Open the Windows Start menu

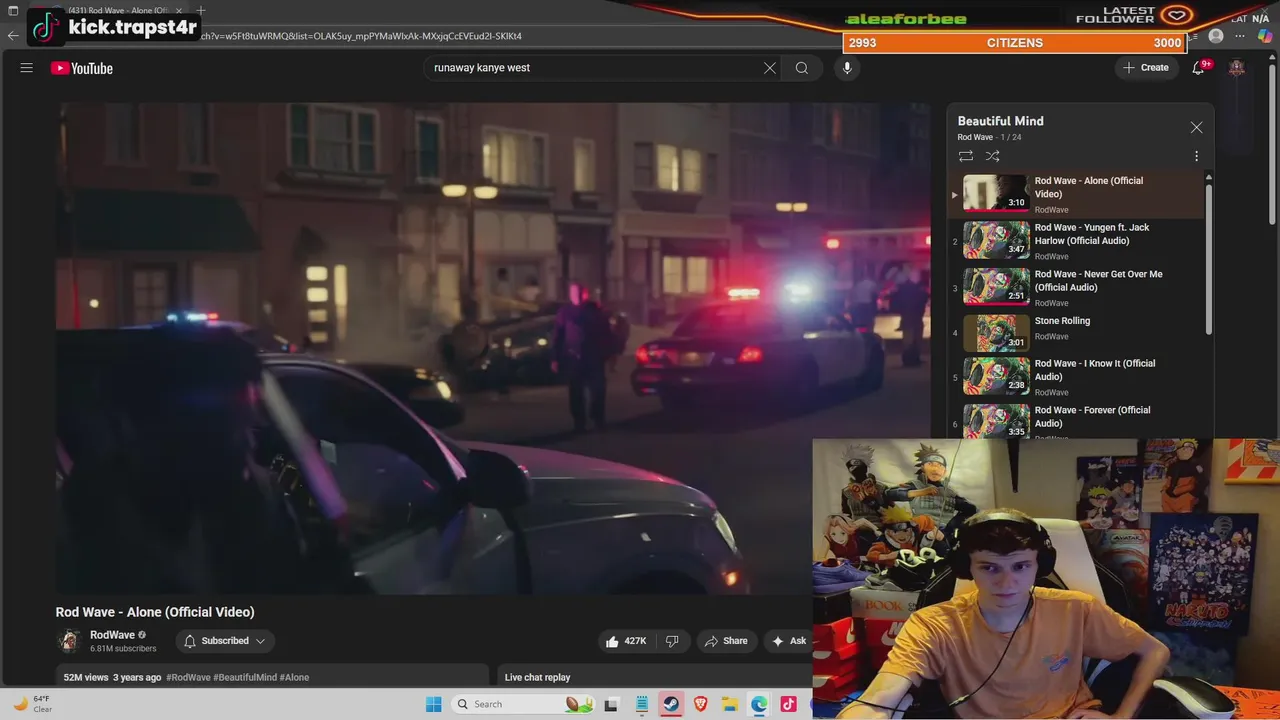click(x=433, y=704)
